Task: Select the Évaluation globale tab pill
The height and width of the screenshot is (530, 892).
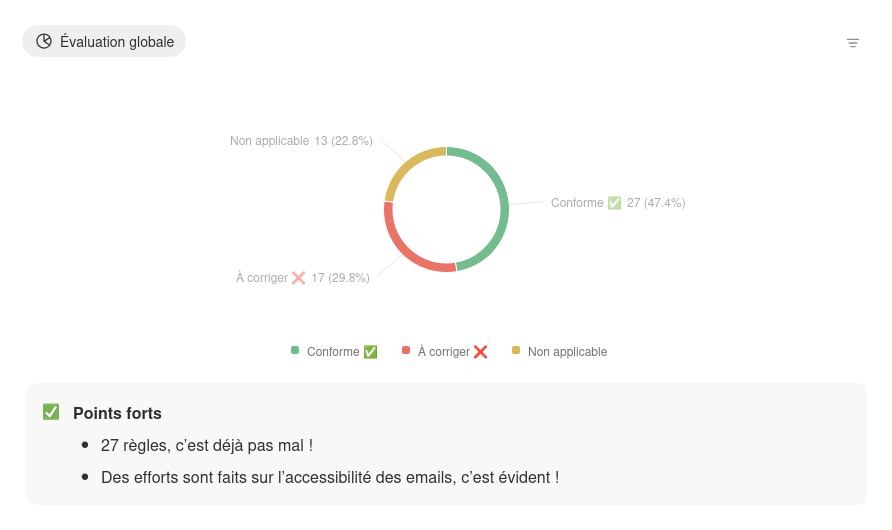Action: (x=104, y=41)
